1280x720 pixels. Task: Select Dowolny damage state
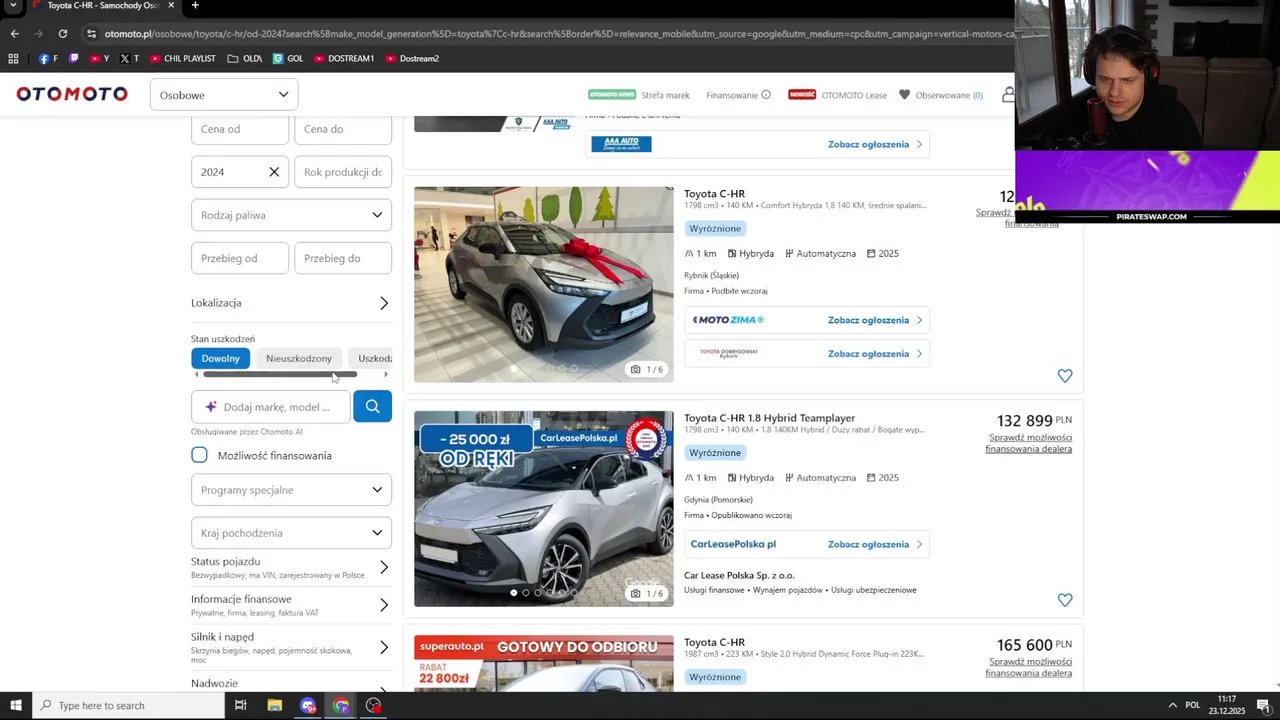coord(220,358)
